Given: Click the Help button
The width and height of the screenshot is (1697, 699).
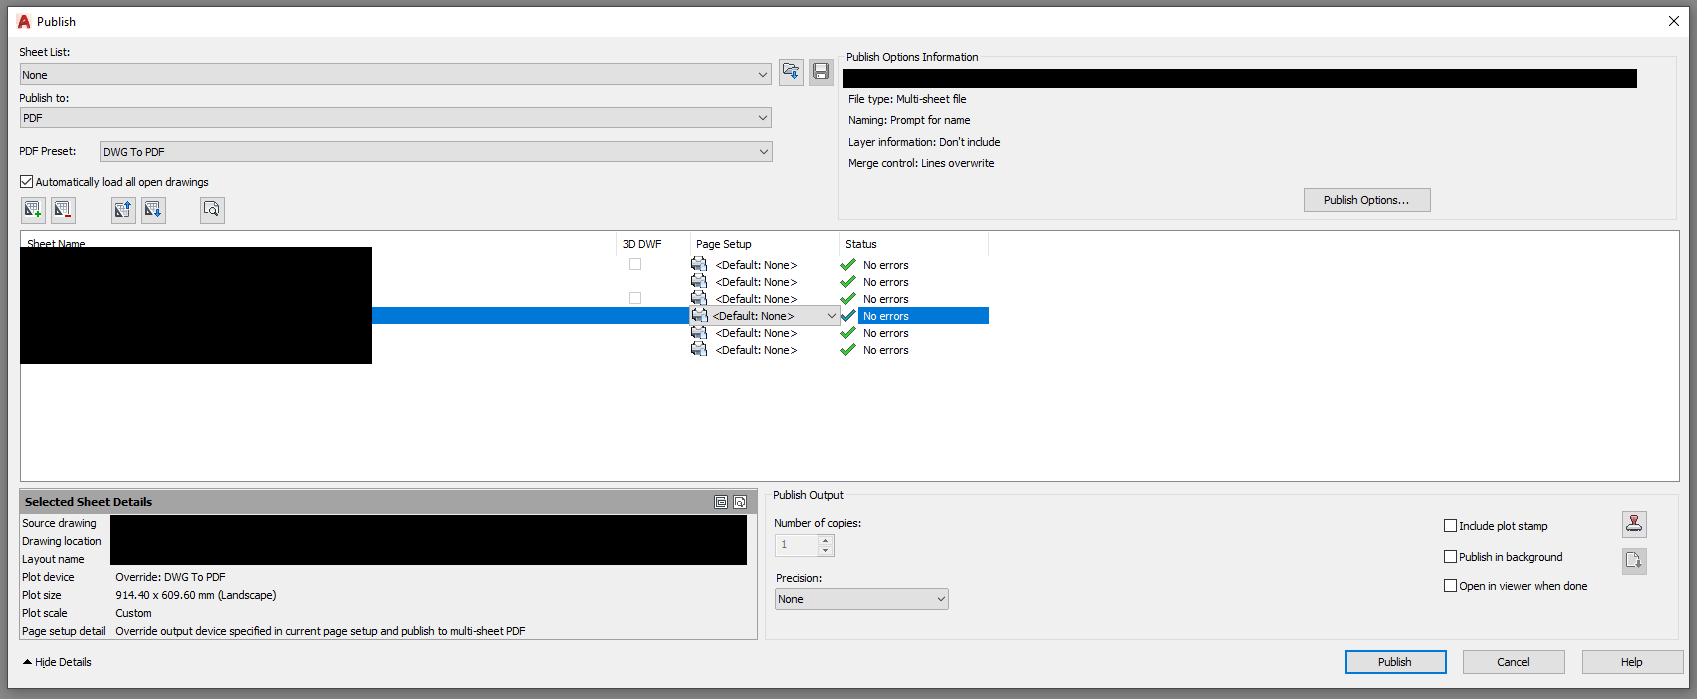Looking at the screenshot, I should [1632, 662].
